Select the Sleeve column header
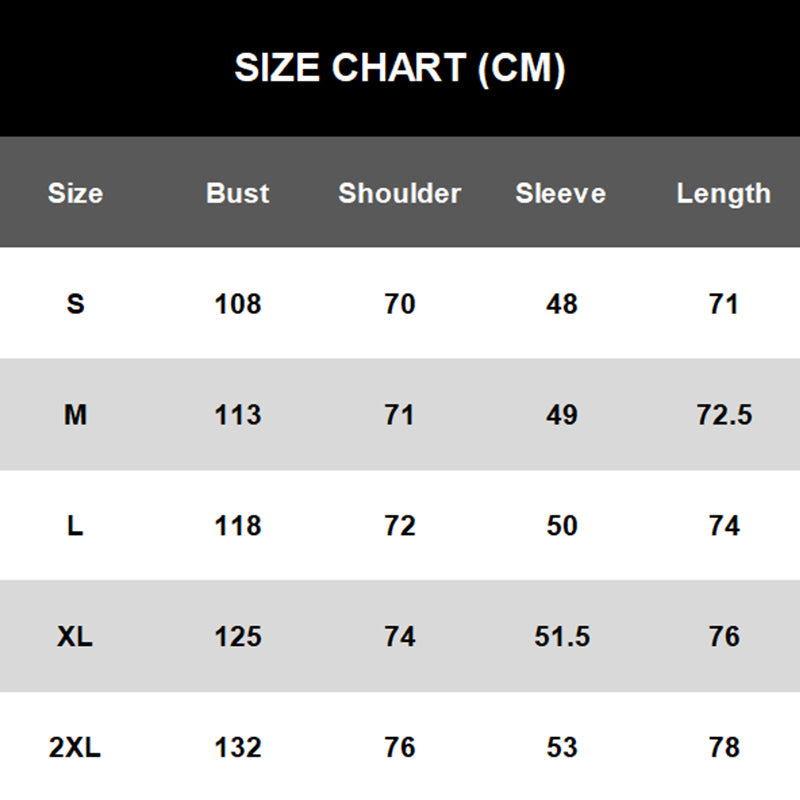 tap(561, 193)
